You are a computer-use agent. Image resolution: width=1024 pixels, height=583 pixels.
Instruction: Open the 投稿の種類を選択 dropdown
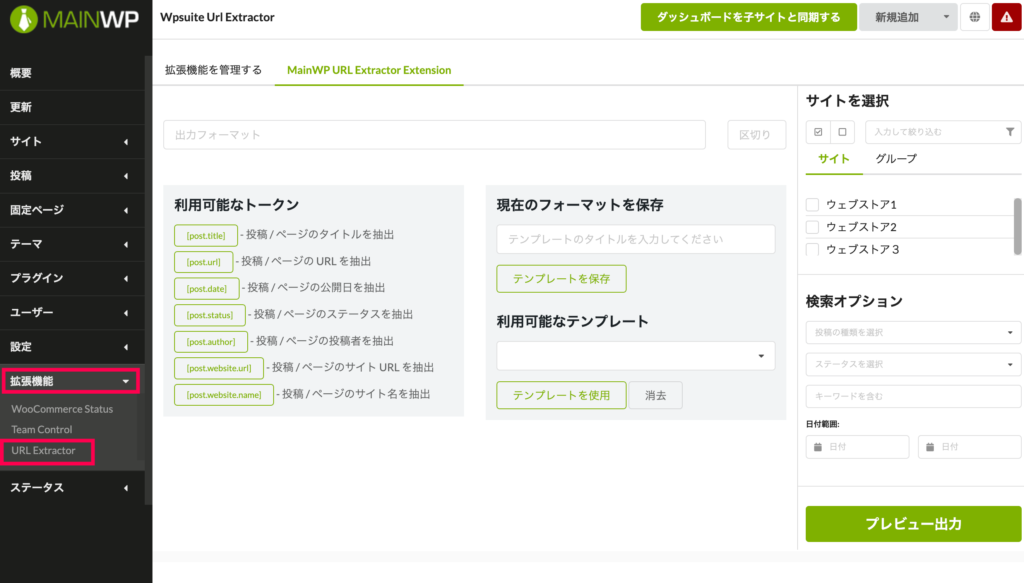pos(914,332)
